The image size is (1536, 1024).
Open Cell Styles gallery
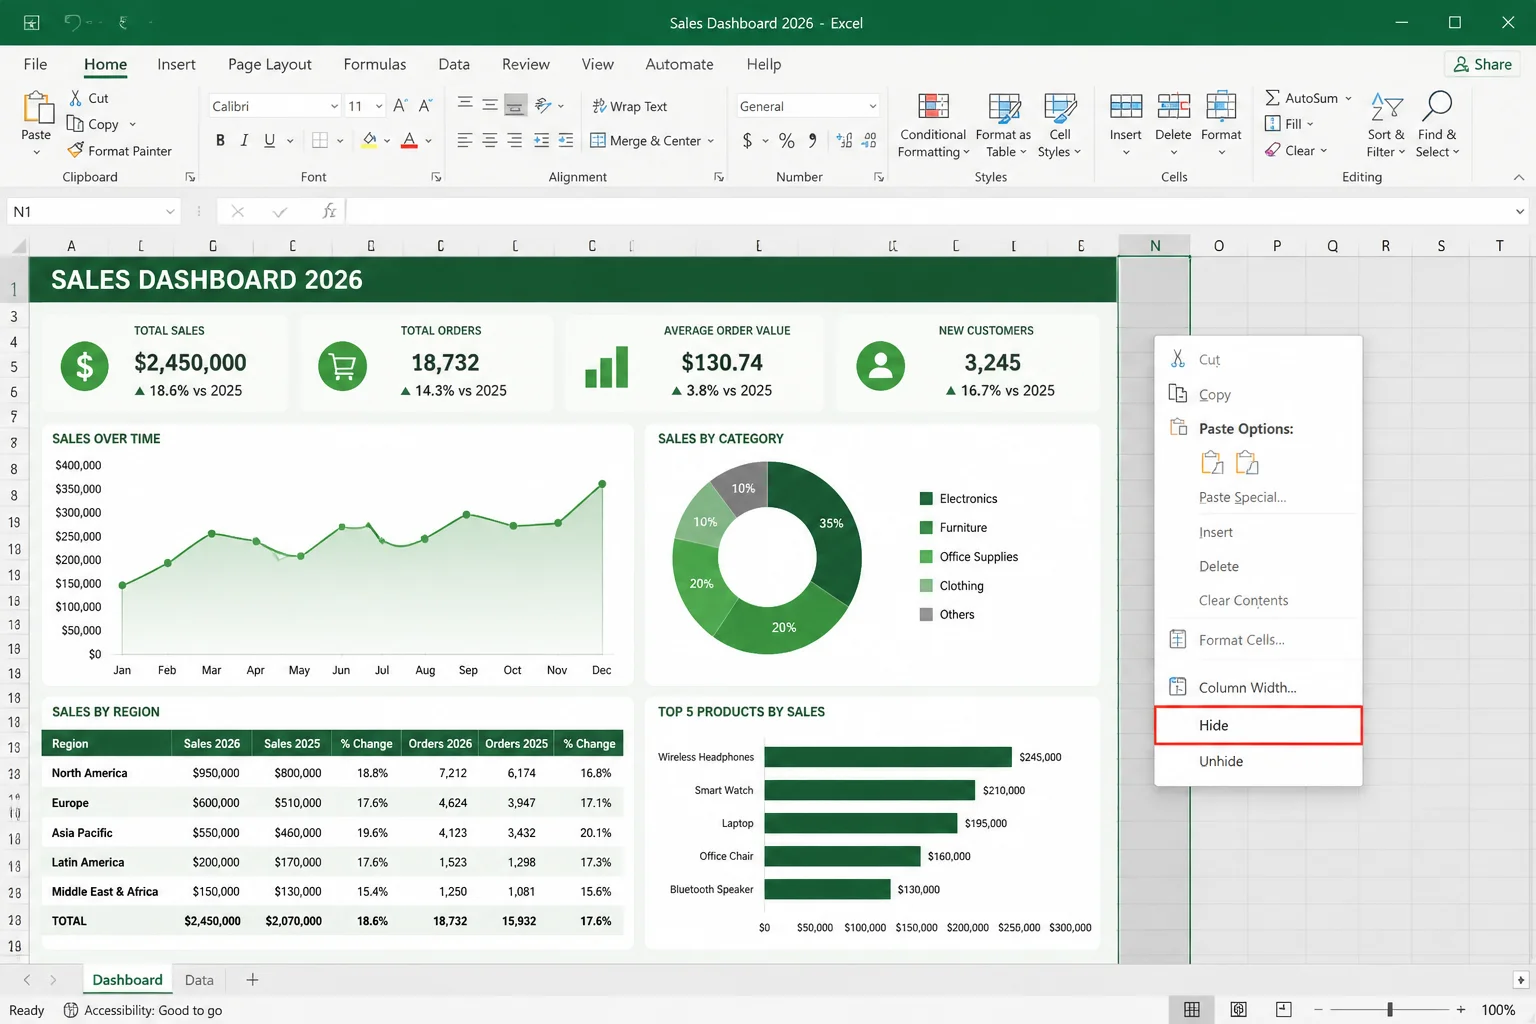[x=1060, y=125]
